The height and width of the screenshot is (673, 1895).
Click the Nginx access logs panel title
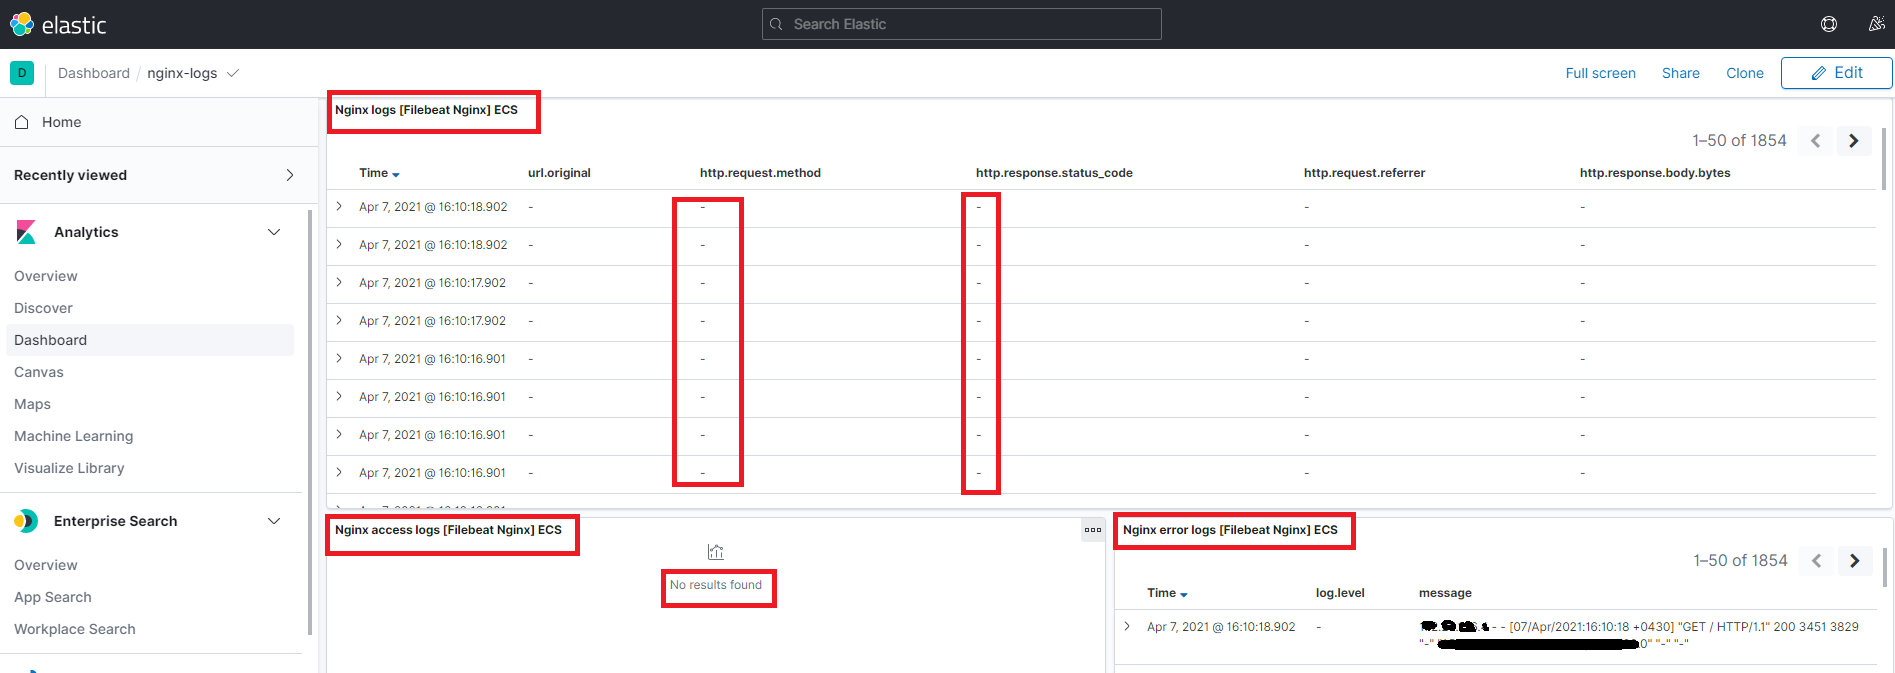point(448,530)
